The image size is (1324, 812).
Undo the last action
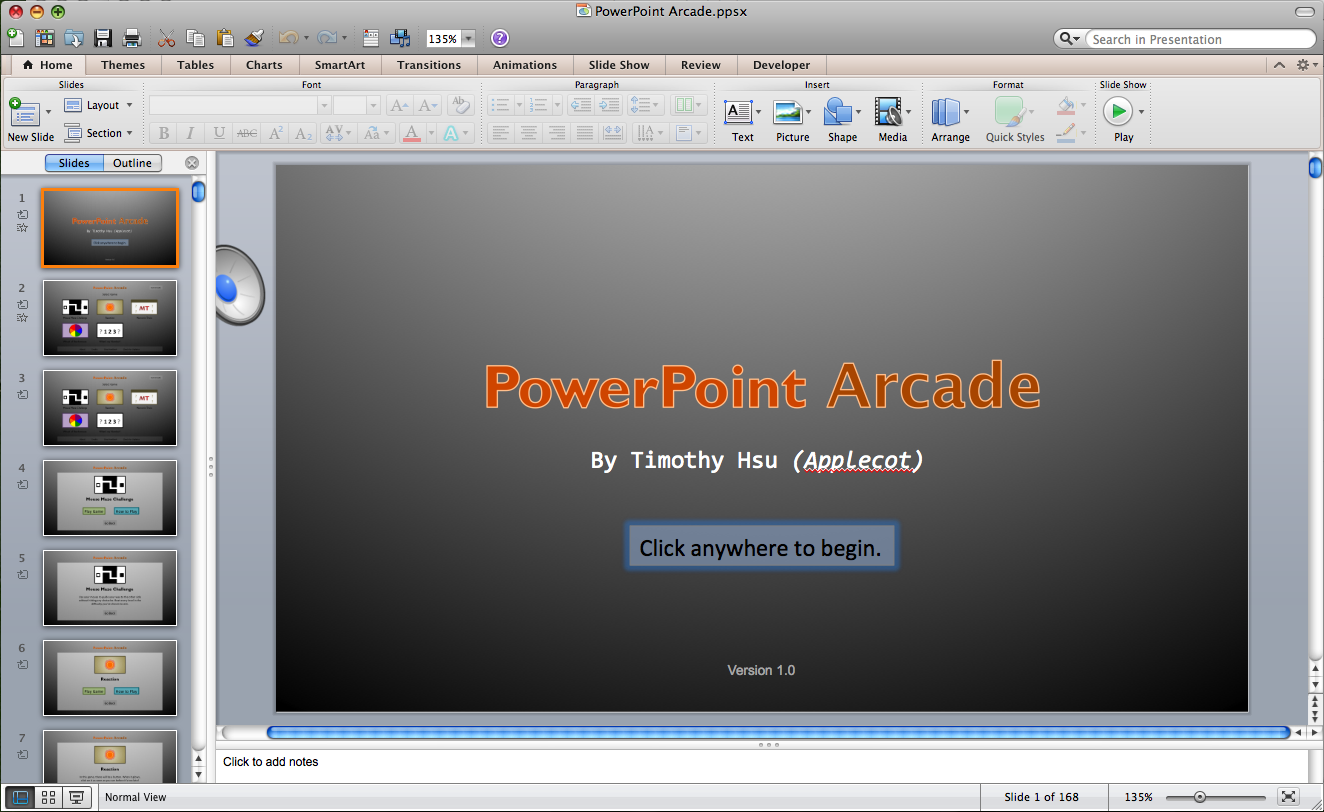click(288, 38)
